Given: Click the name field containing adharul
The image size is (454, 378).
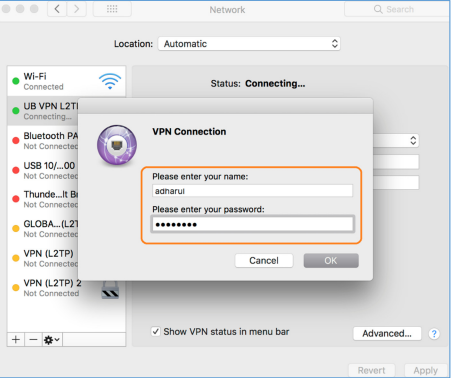Looking at the screenshot, I should [x=252, y=191].
